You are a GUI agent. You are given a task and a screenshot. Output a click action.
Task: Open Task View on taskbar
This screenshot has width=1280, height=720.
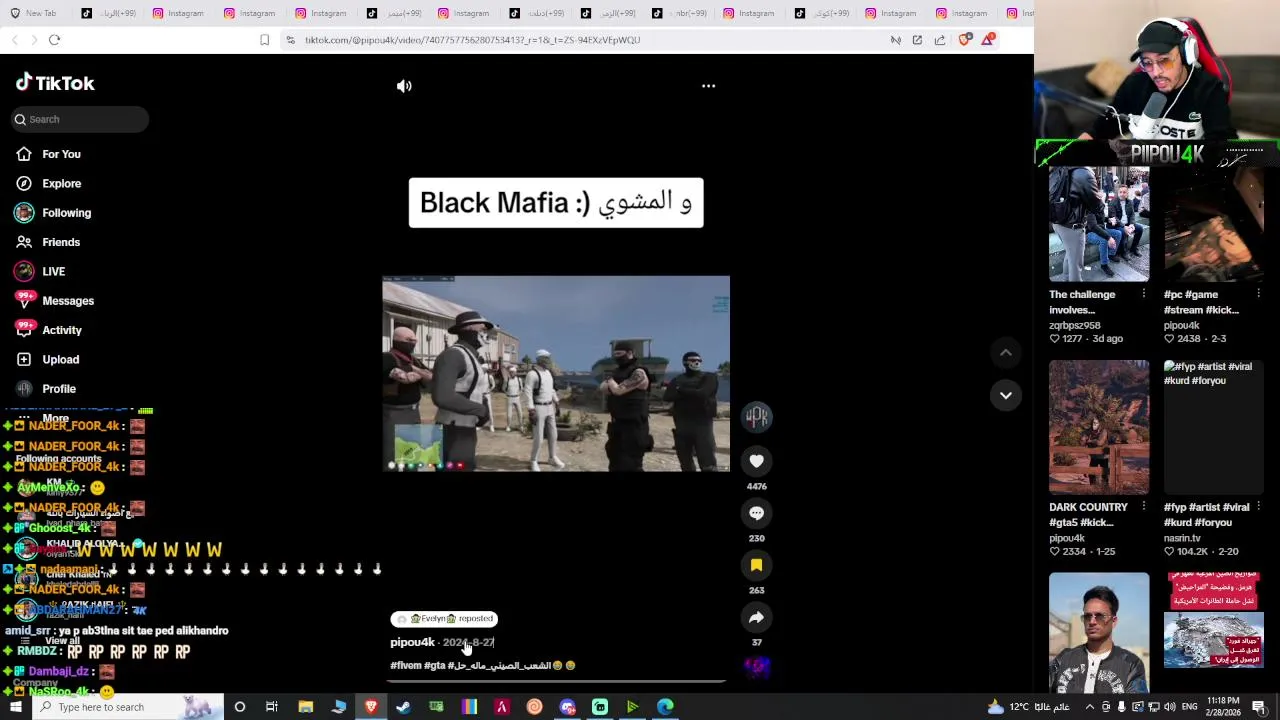[x=272, y=707]
